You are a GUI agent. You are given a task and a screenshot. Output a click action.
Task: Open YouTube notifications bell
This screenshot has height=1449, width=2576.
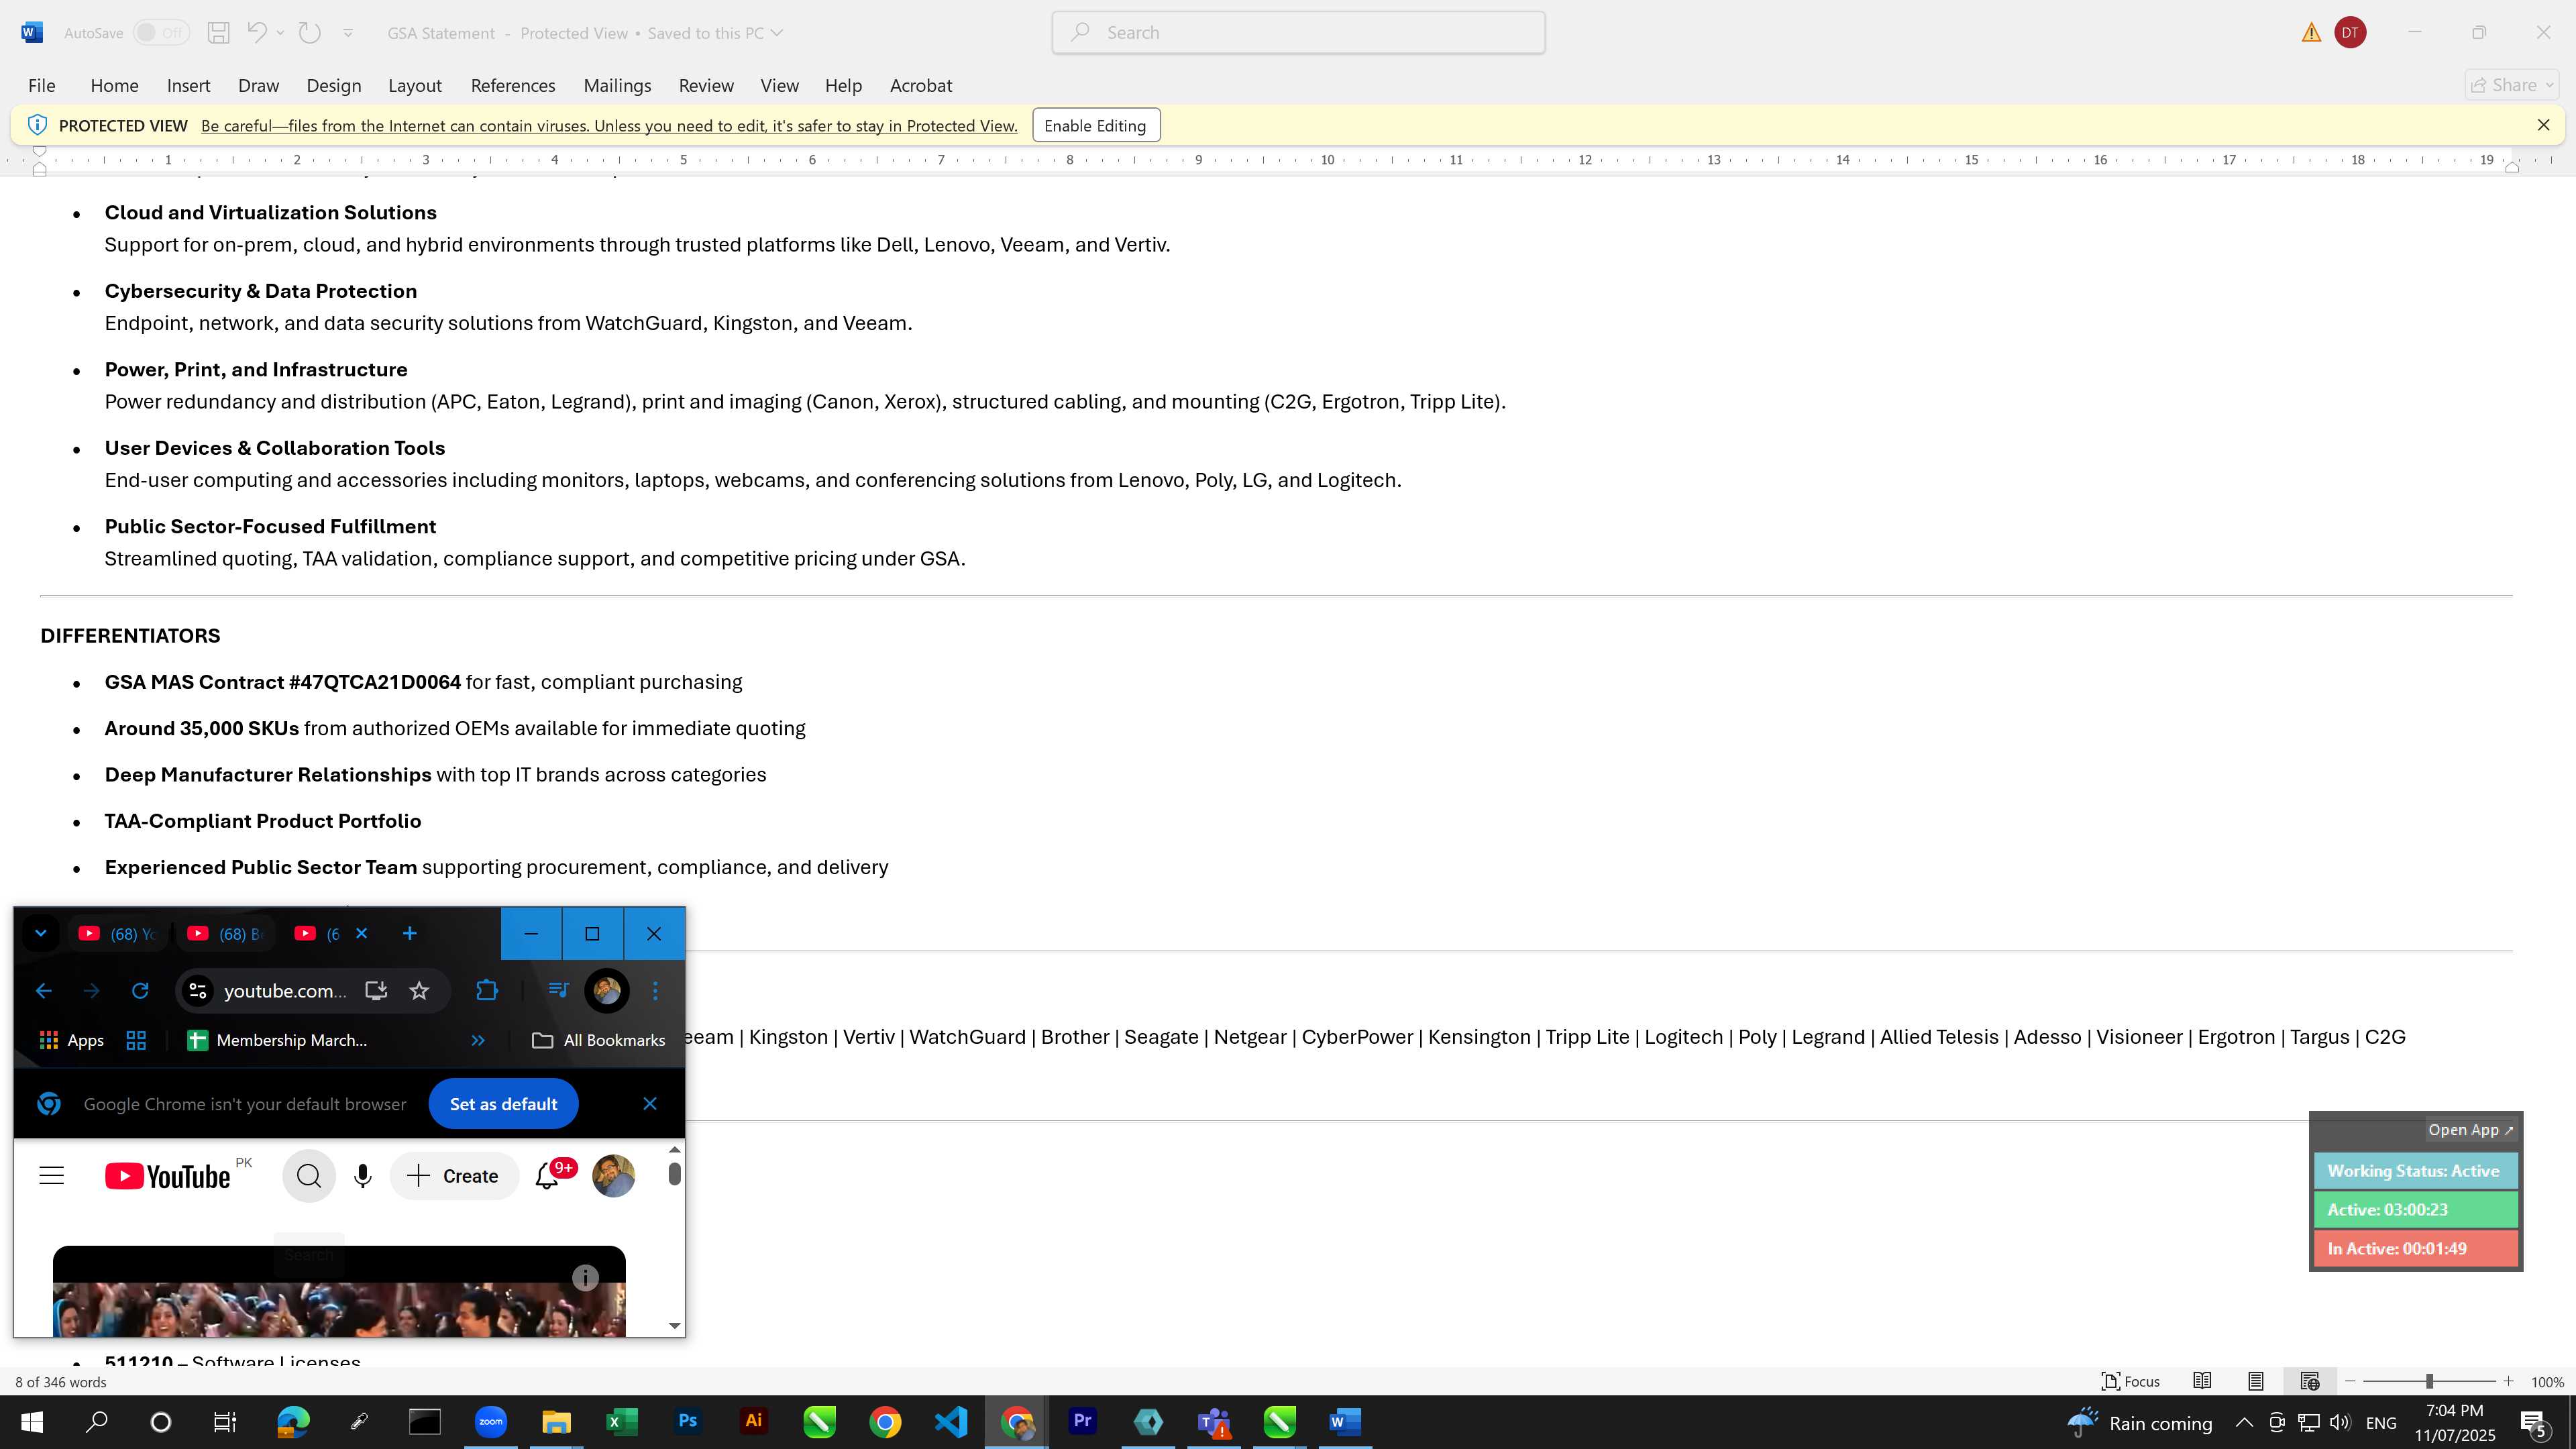coord(547,1176)
